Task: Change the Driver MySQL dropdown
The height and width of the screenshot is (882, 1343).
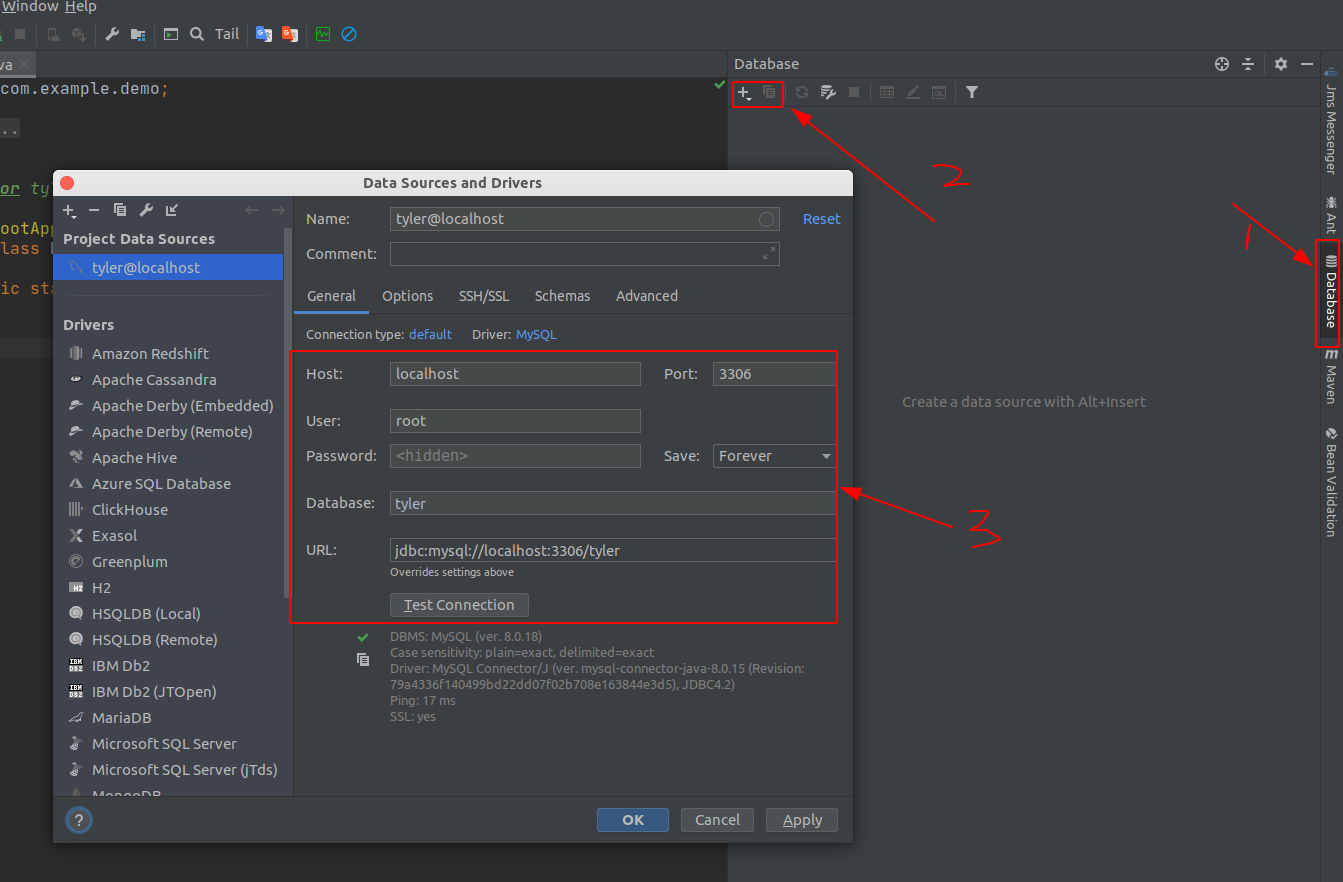Action: 536,334
